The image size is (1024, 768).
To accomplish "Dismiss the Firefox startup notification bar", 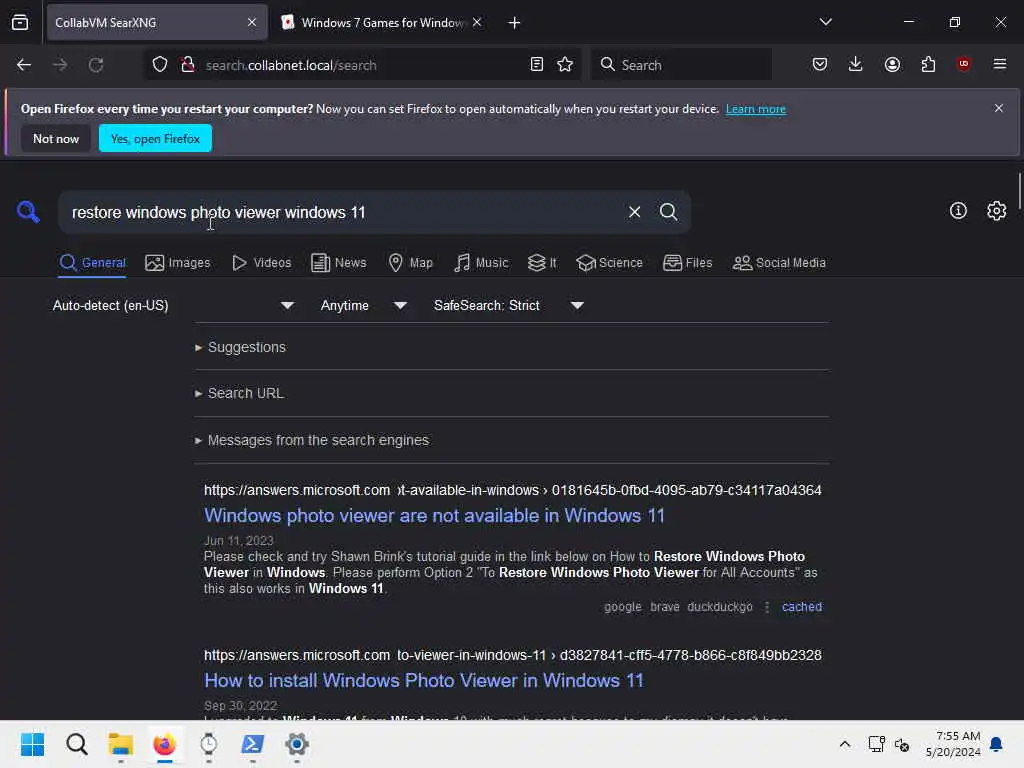I will click(998, 108).
